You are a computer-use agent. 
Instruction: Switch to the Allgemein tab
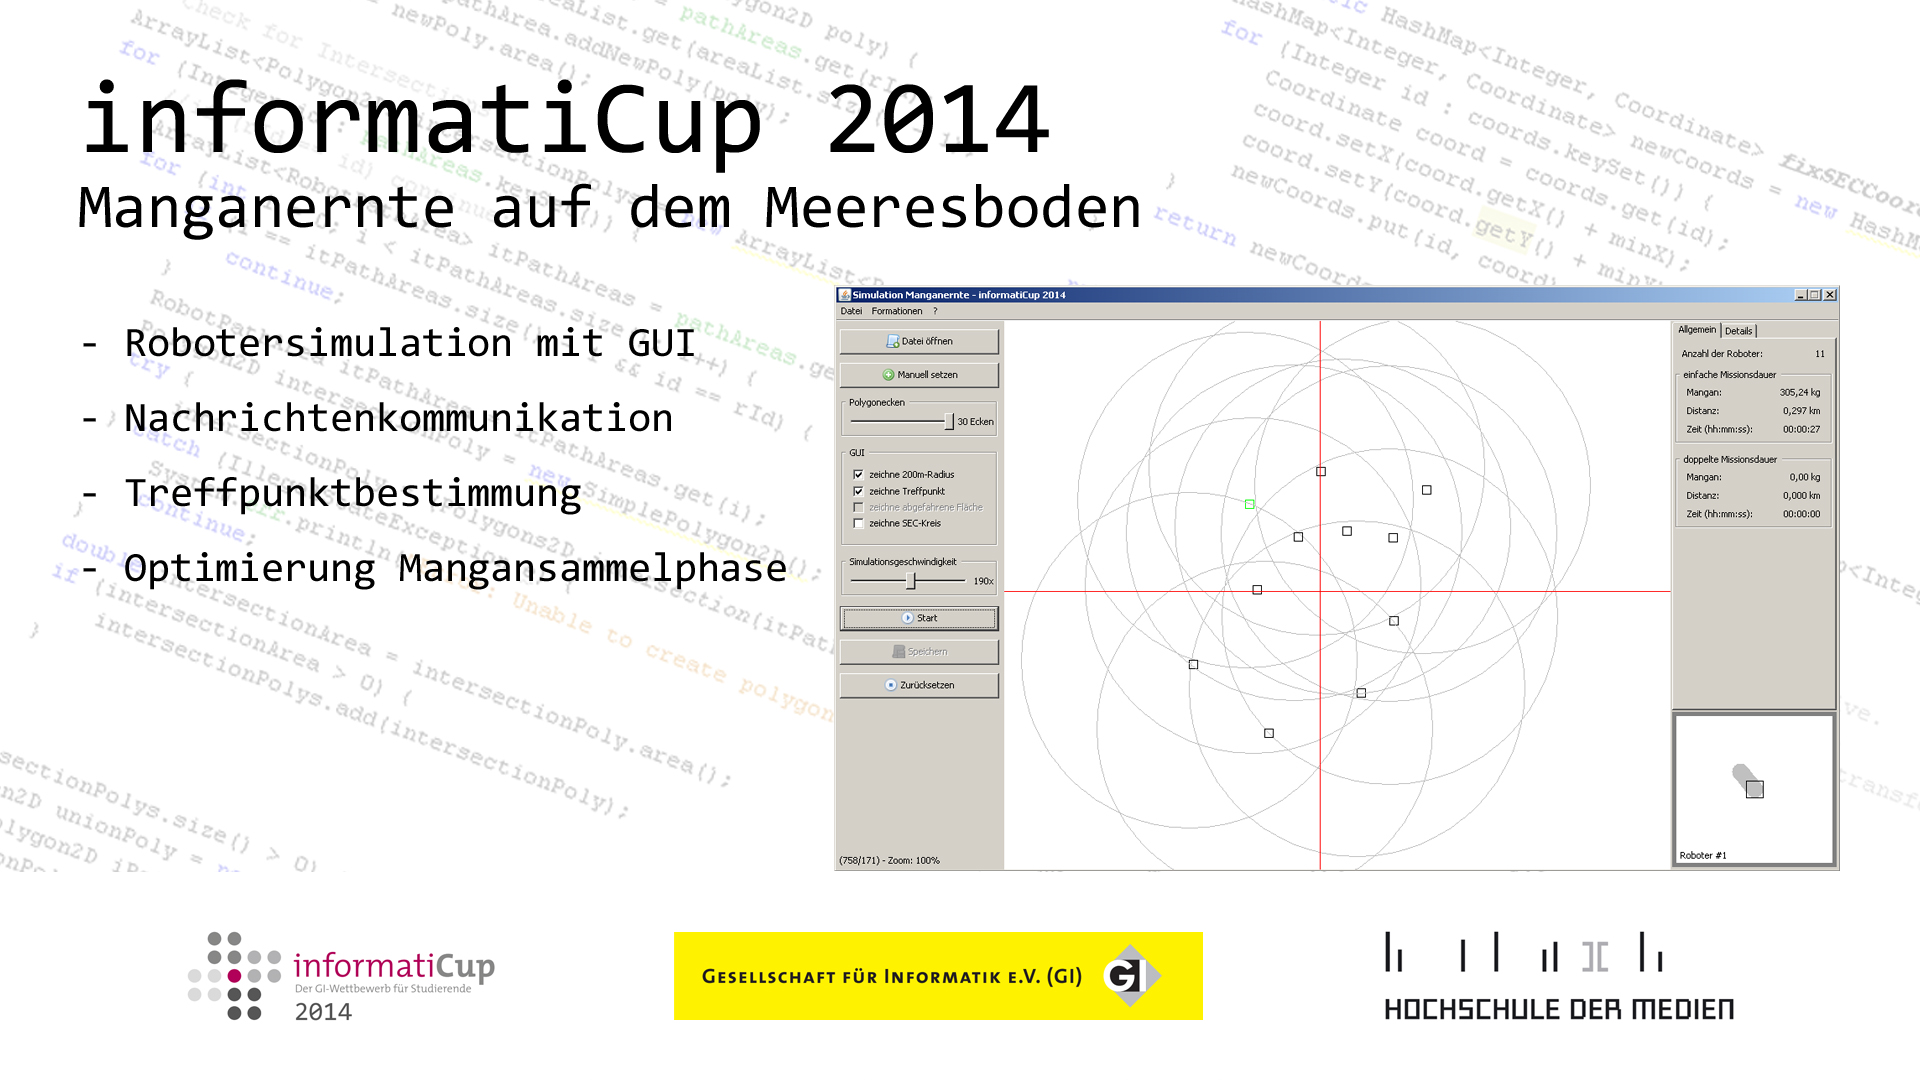pyautogui.click(x=1697, y=330)
